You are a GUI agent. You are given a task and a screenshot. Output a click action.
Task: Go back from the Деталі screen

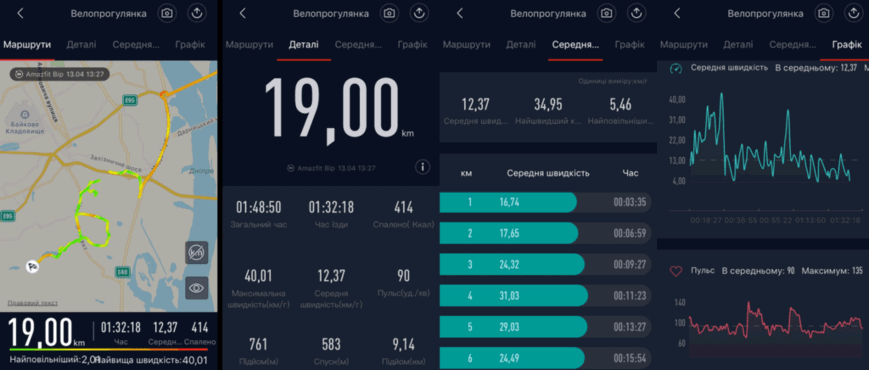[x=242, y=13]
